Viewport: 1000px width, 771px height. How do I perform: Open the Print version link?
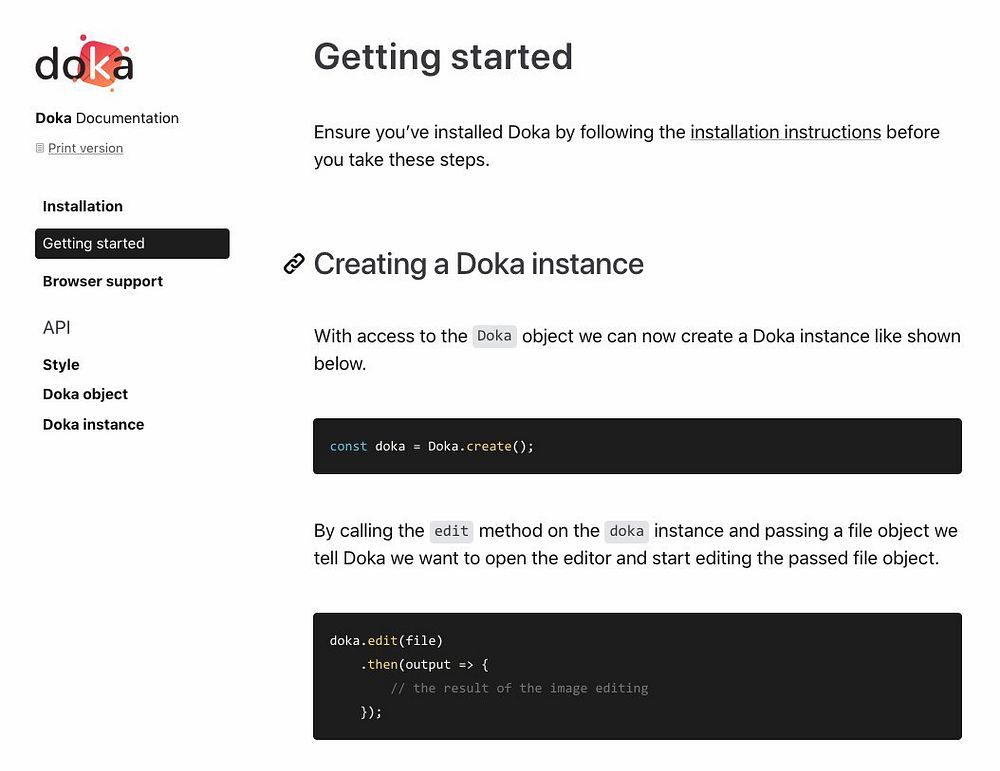(85, 148)
